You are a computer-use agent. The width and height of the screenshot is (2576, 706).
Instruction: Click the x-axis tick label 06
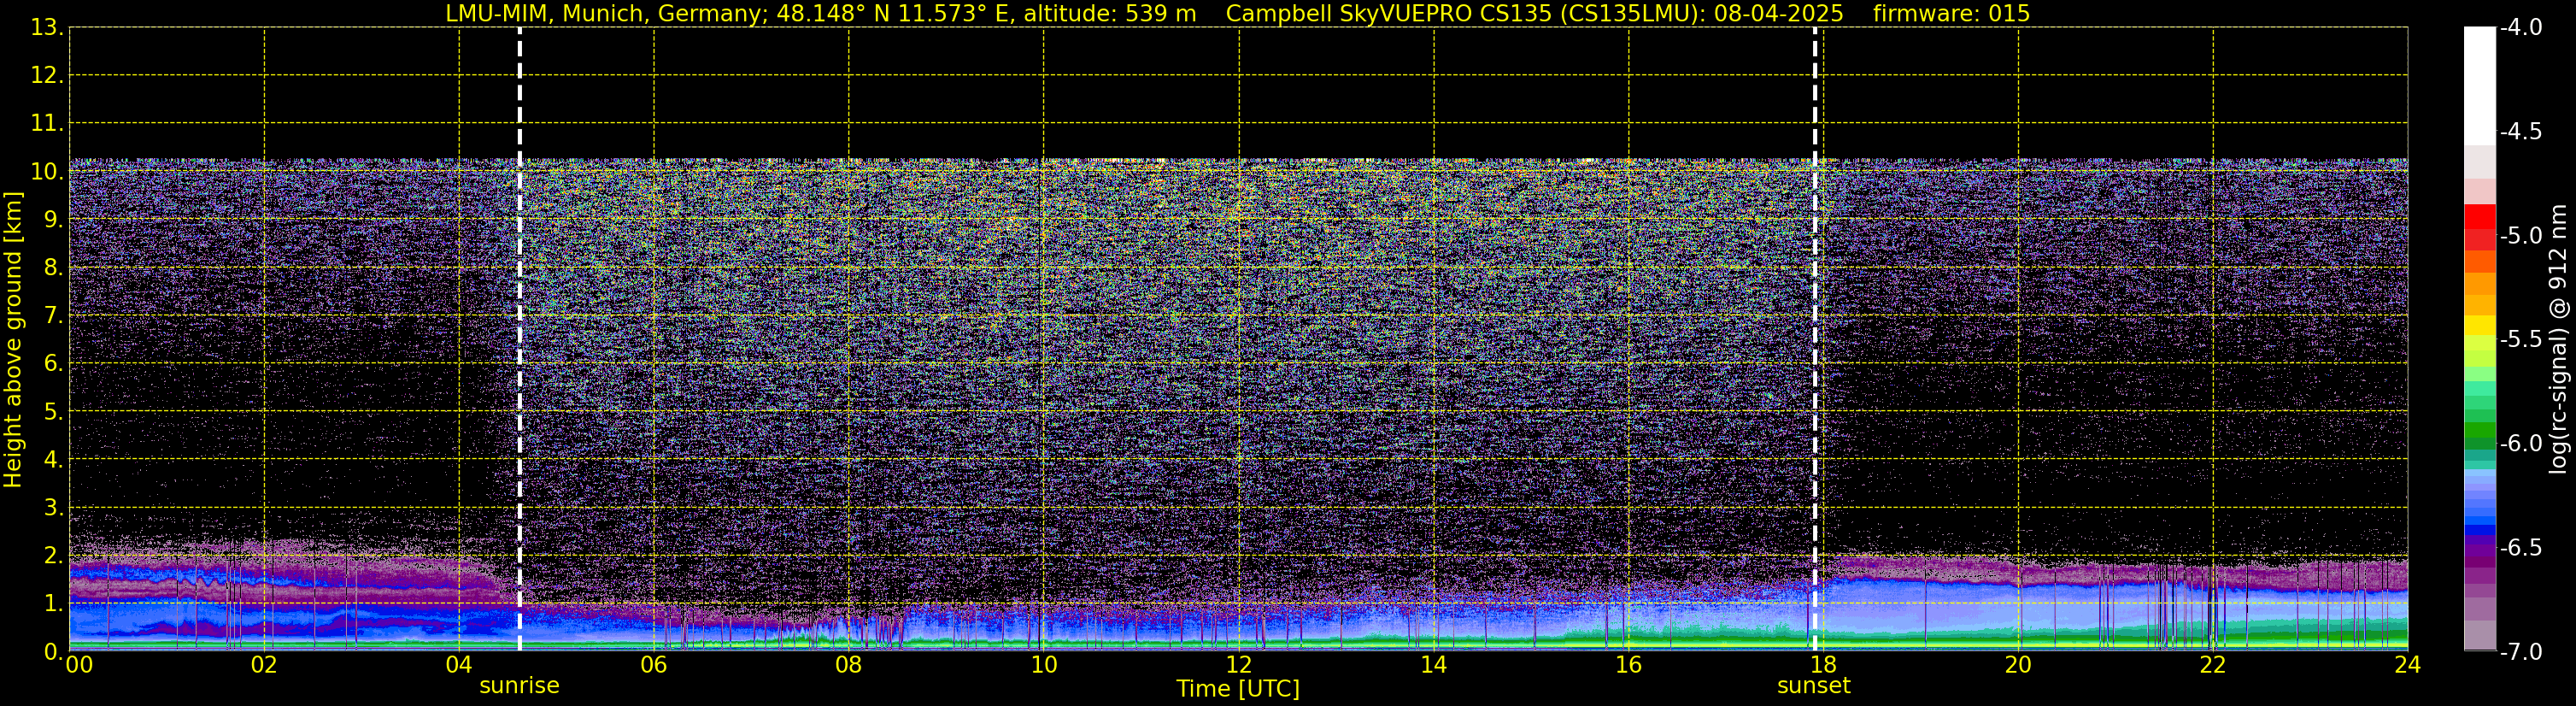(654, 665)
